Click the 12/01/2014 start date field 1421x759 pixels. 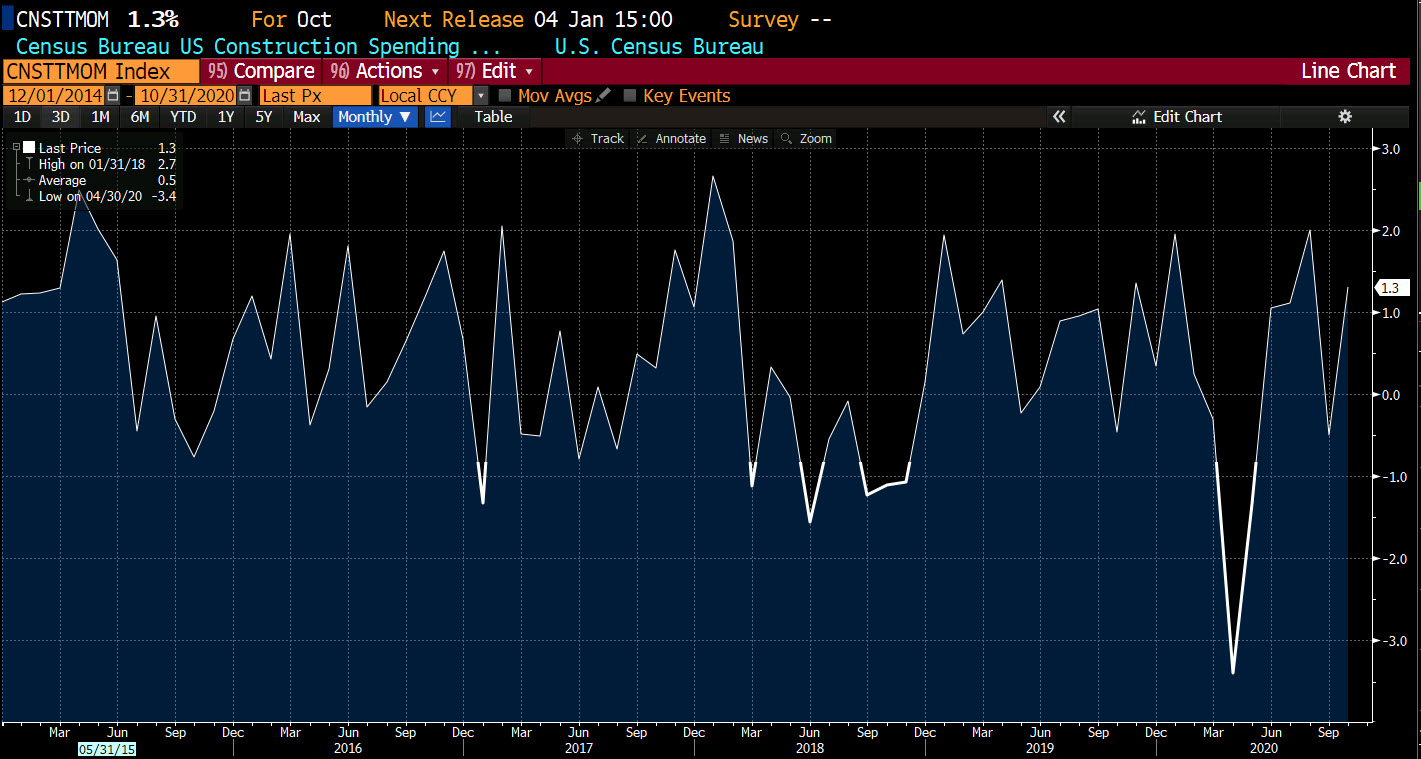click(55, 96)
